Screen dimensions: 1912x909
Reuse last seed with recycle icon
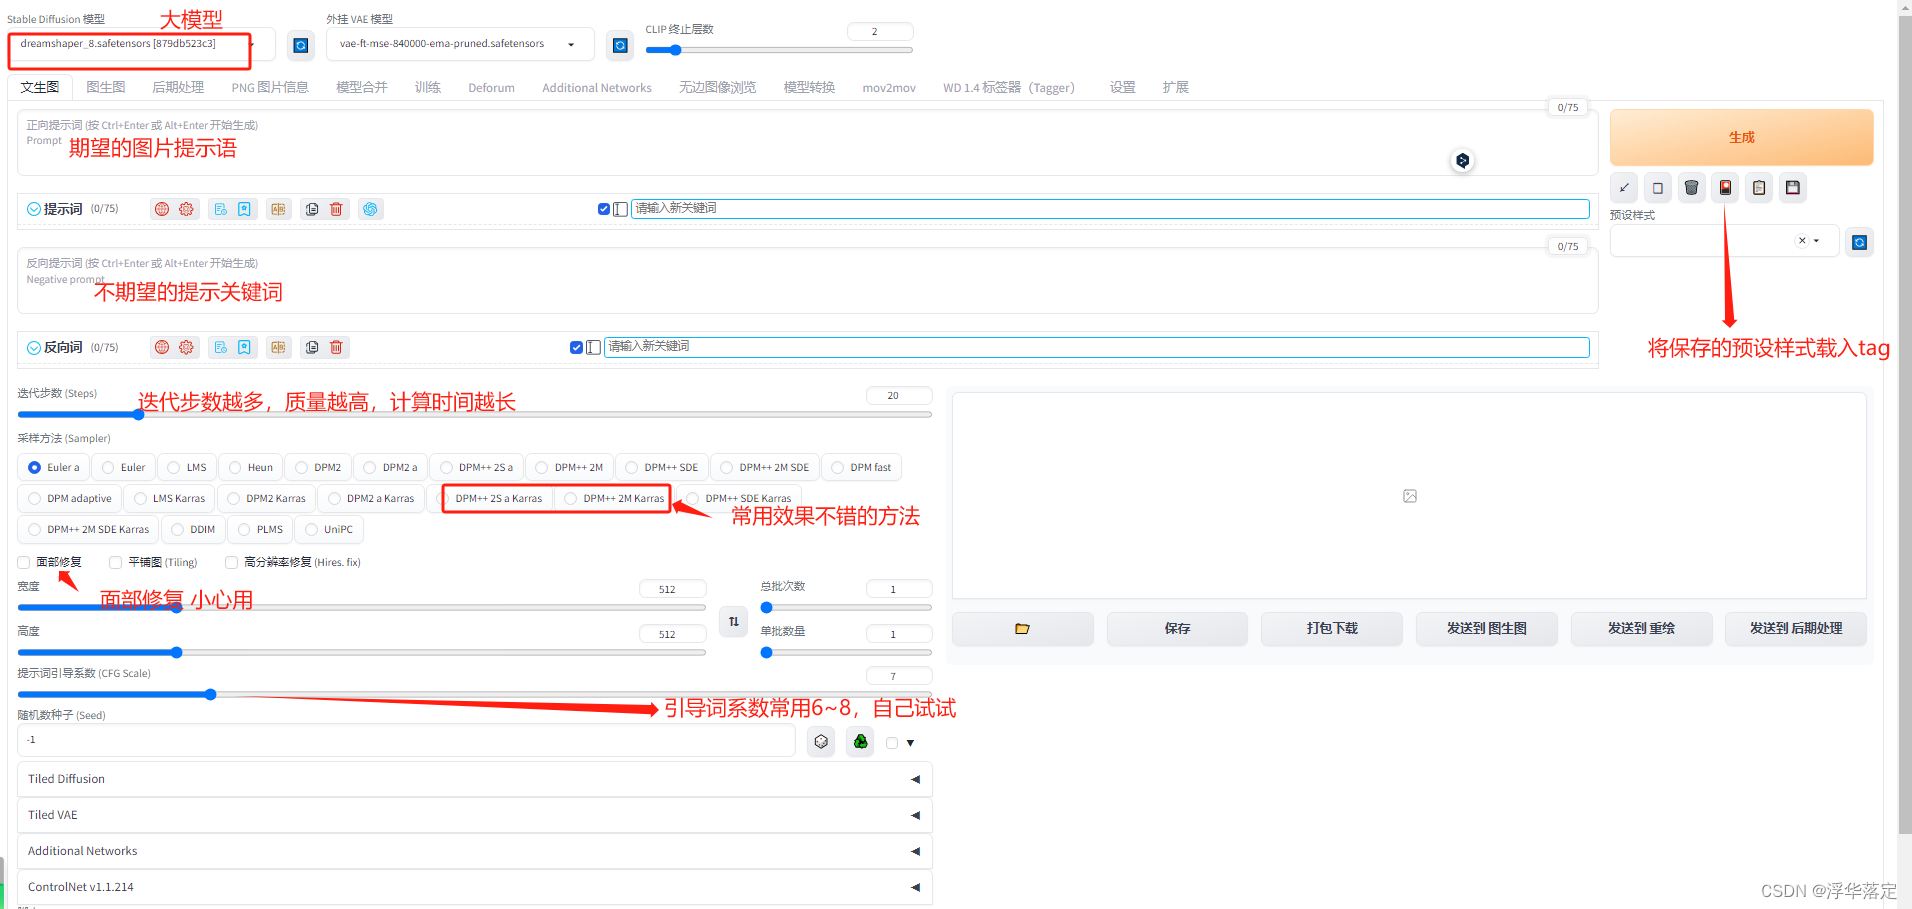coord(860,742)
